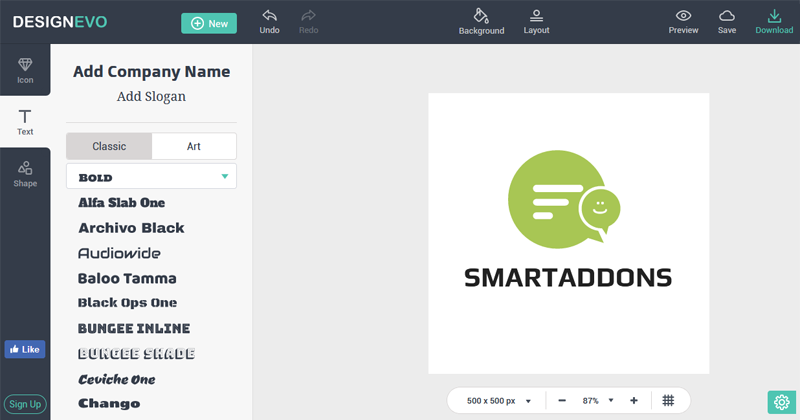Screen dimensions: 800x420
Task: Choose Bungee Shade font
Action: coord(136,354)
